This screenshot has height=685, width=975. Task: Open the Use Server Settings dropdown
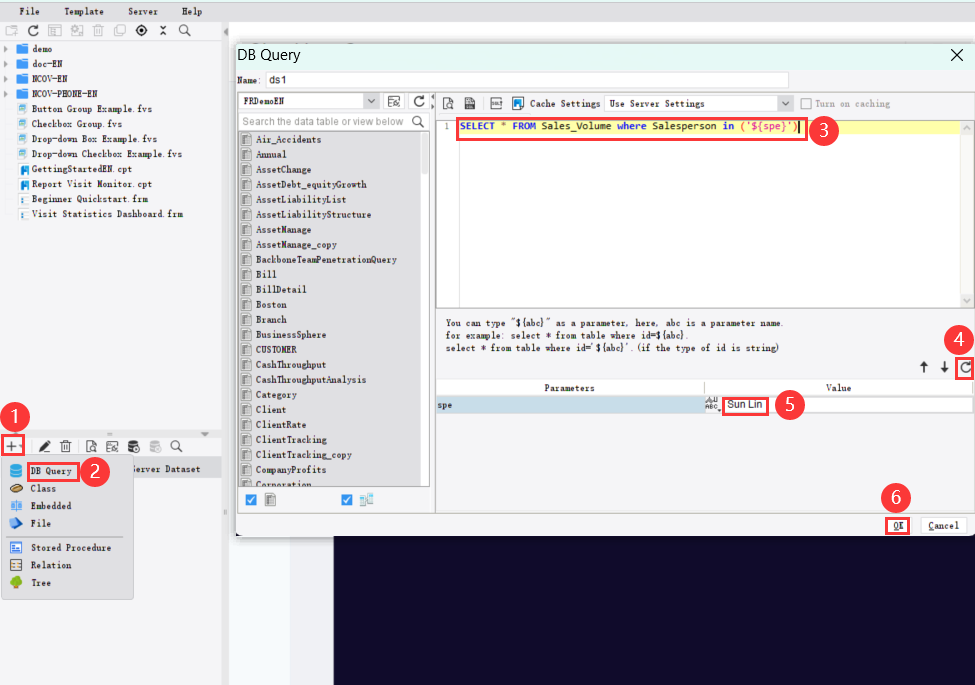784,103
